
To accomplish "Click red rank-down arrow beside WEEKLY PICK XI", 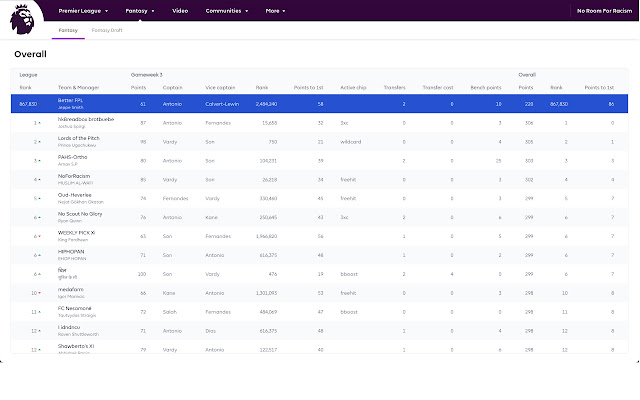I will [40, 237].
